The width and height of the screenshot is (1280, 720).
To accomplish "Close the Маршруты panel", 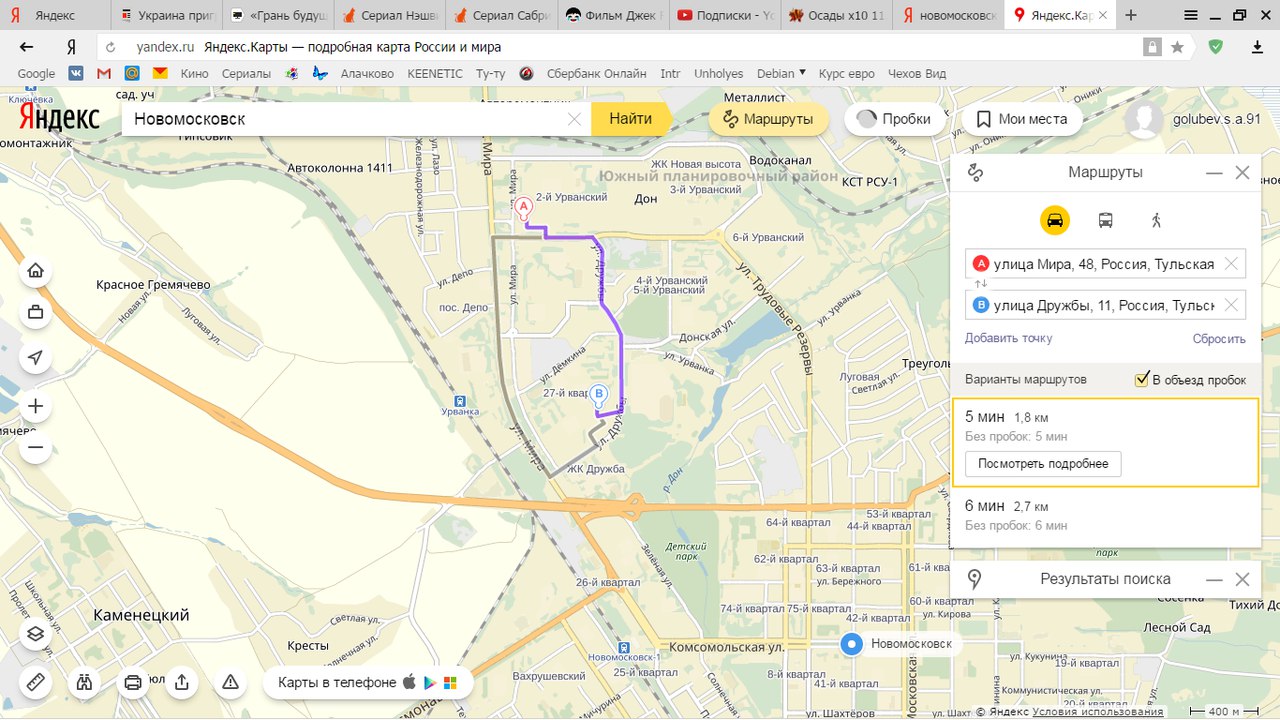I will (1242, 173).
